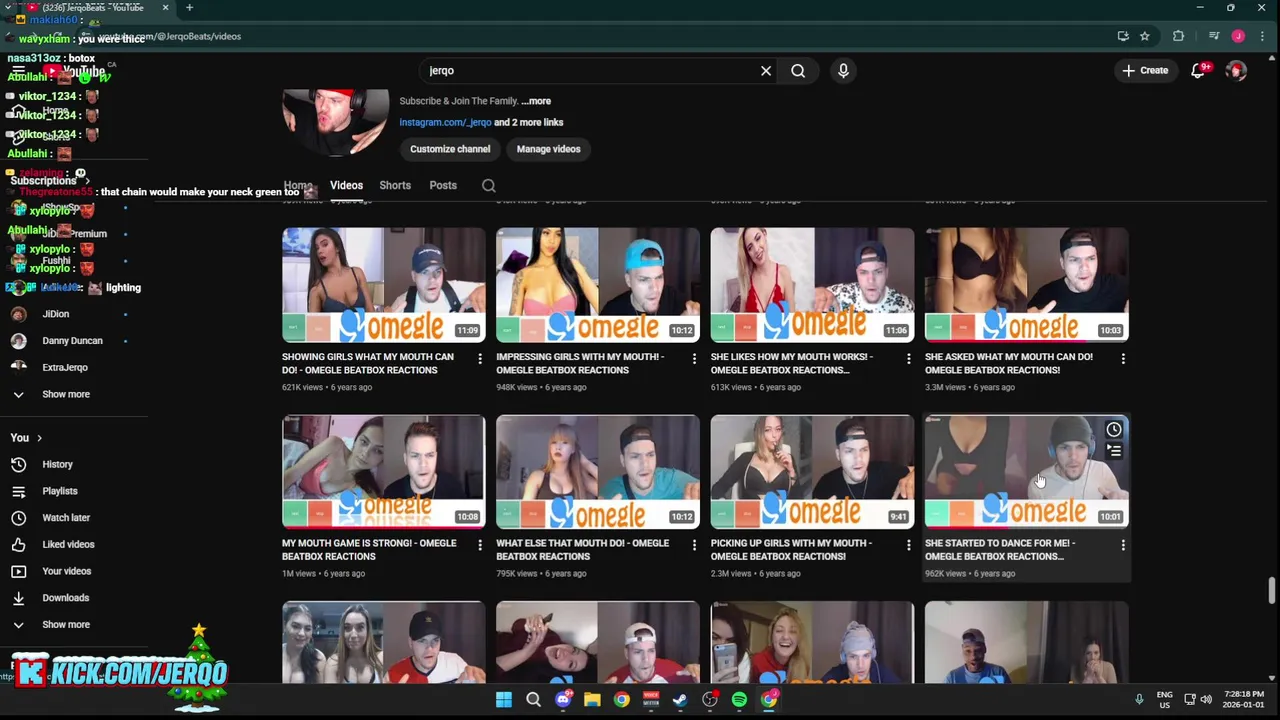Play the 11:09 Omegle video thumbnail
Viewport: 1280px width, 720px height.
pyautogui.click(x=384, y=285)
